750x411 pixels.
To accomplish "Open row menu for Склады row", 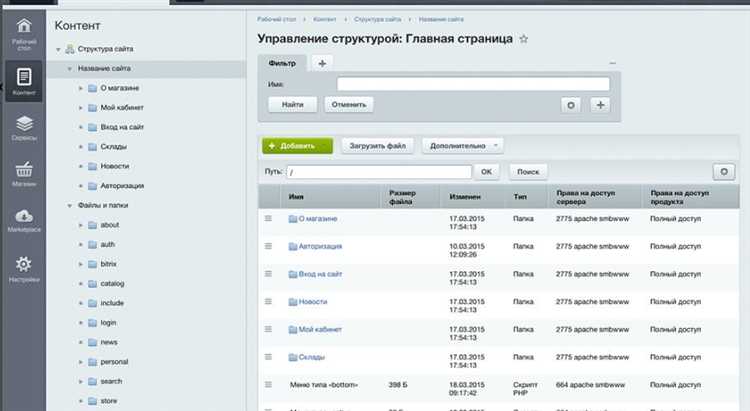I will [268, 357].
